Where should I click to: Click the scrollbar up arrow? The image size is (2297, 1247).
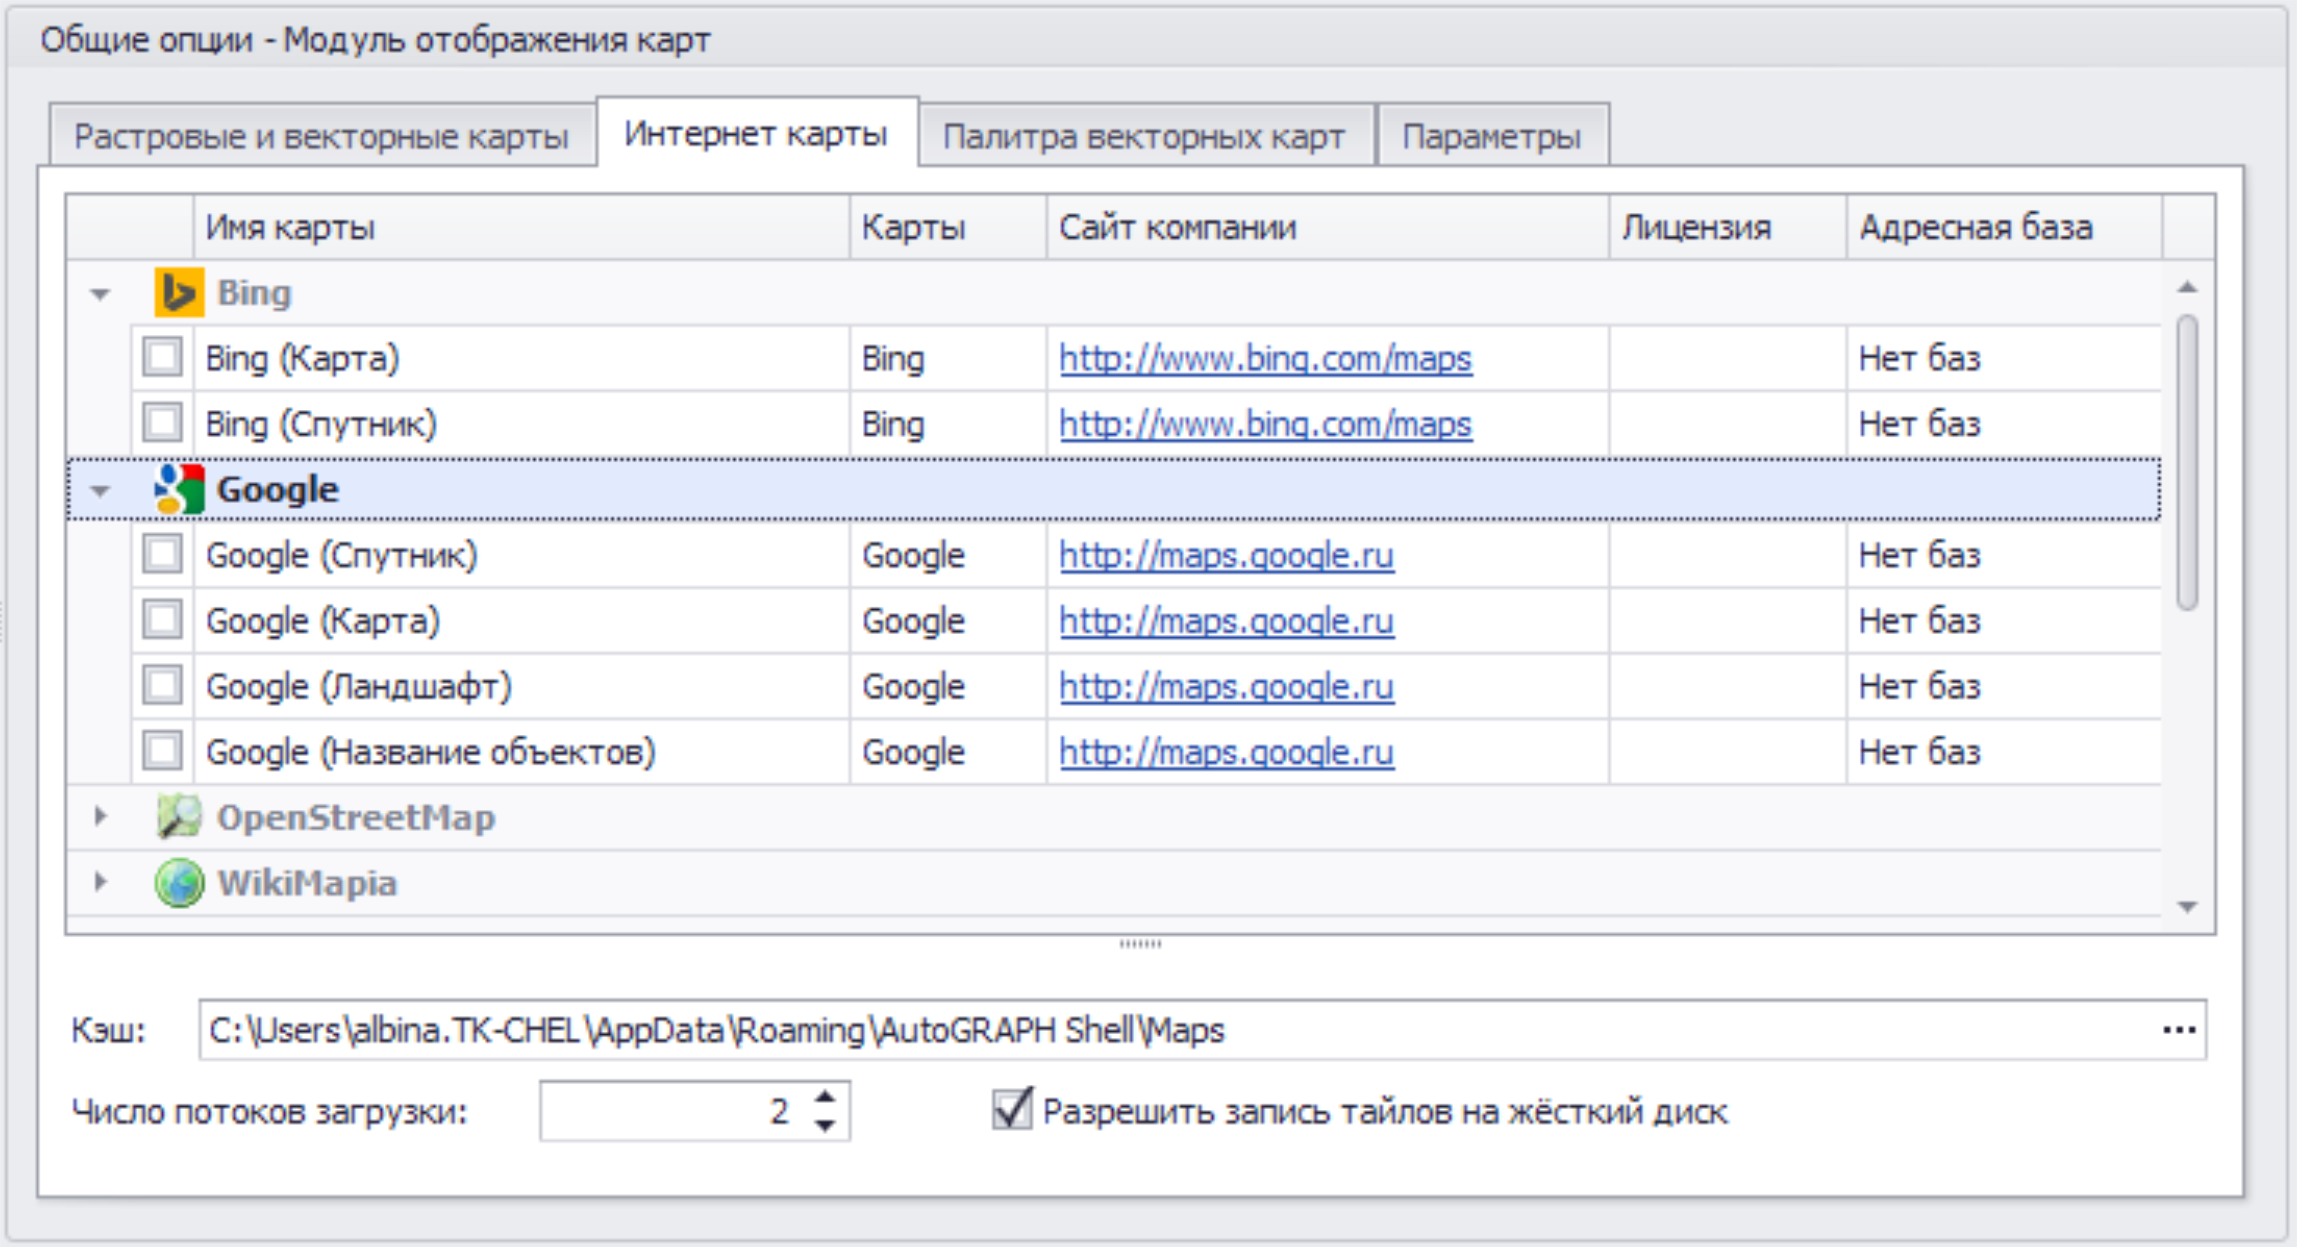pyautogui.click(x=2187, y=287)
